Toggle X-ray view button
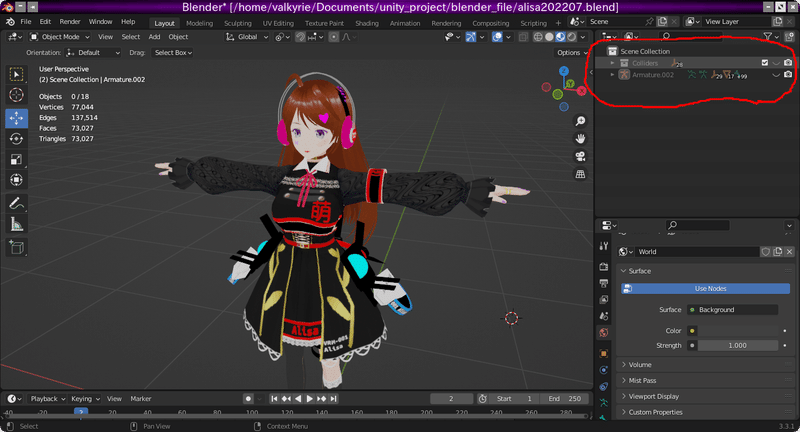 point(523,37)
